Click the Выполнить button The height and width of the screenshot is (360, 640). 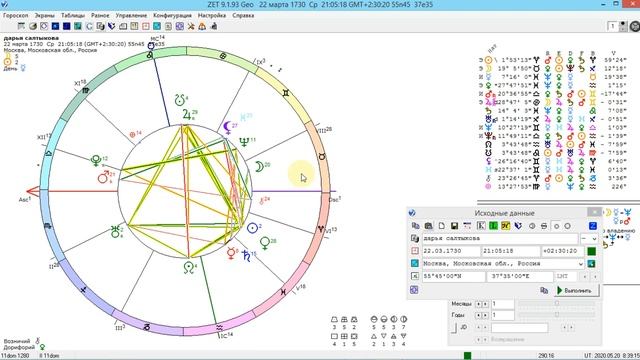[577, 291]
